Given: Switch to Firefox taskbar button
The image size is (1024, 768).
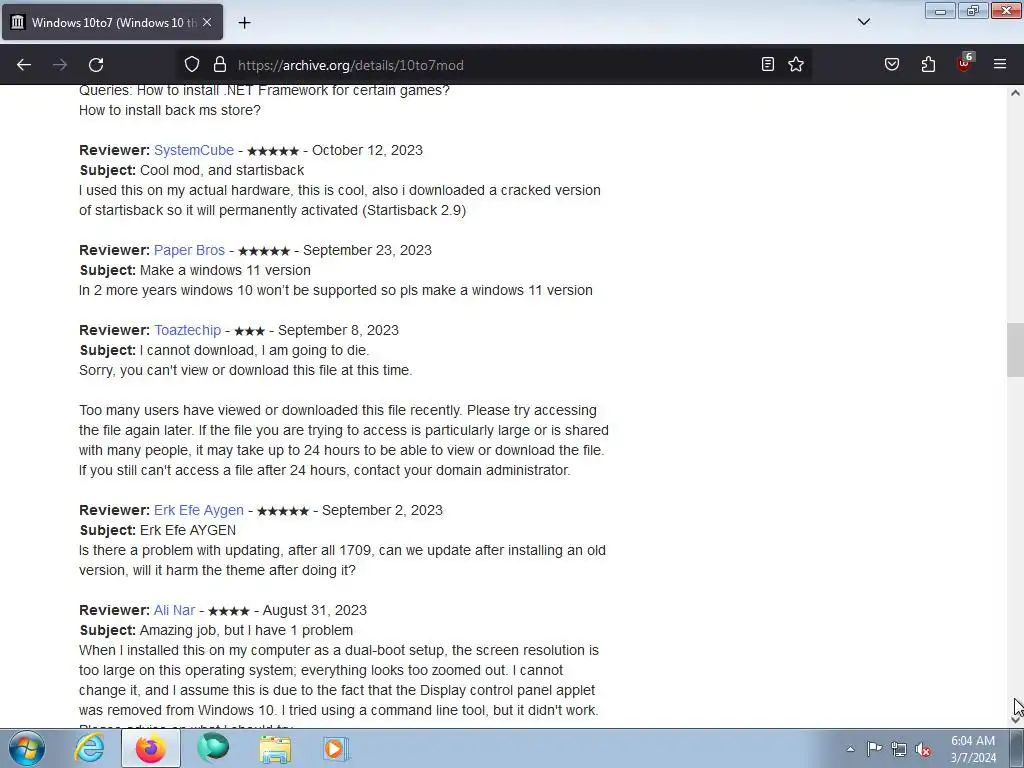Looking at the screenshot, I should click(151, 748).
